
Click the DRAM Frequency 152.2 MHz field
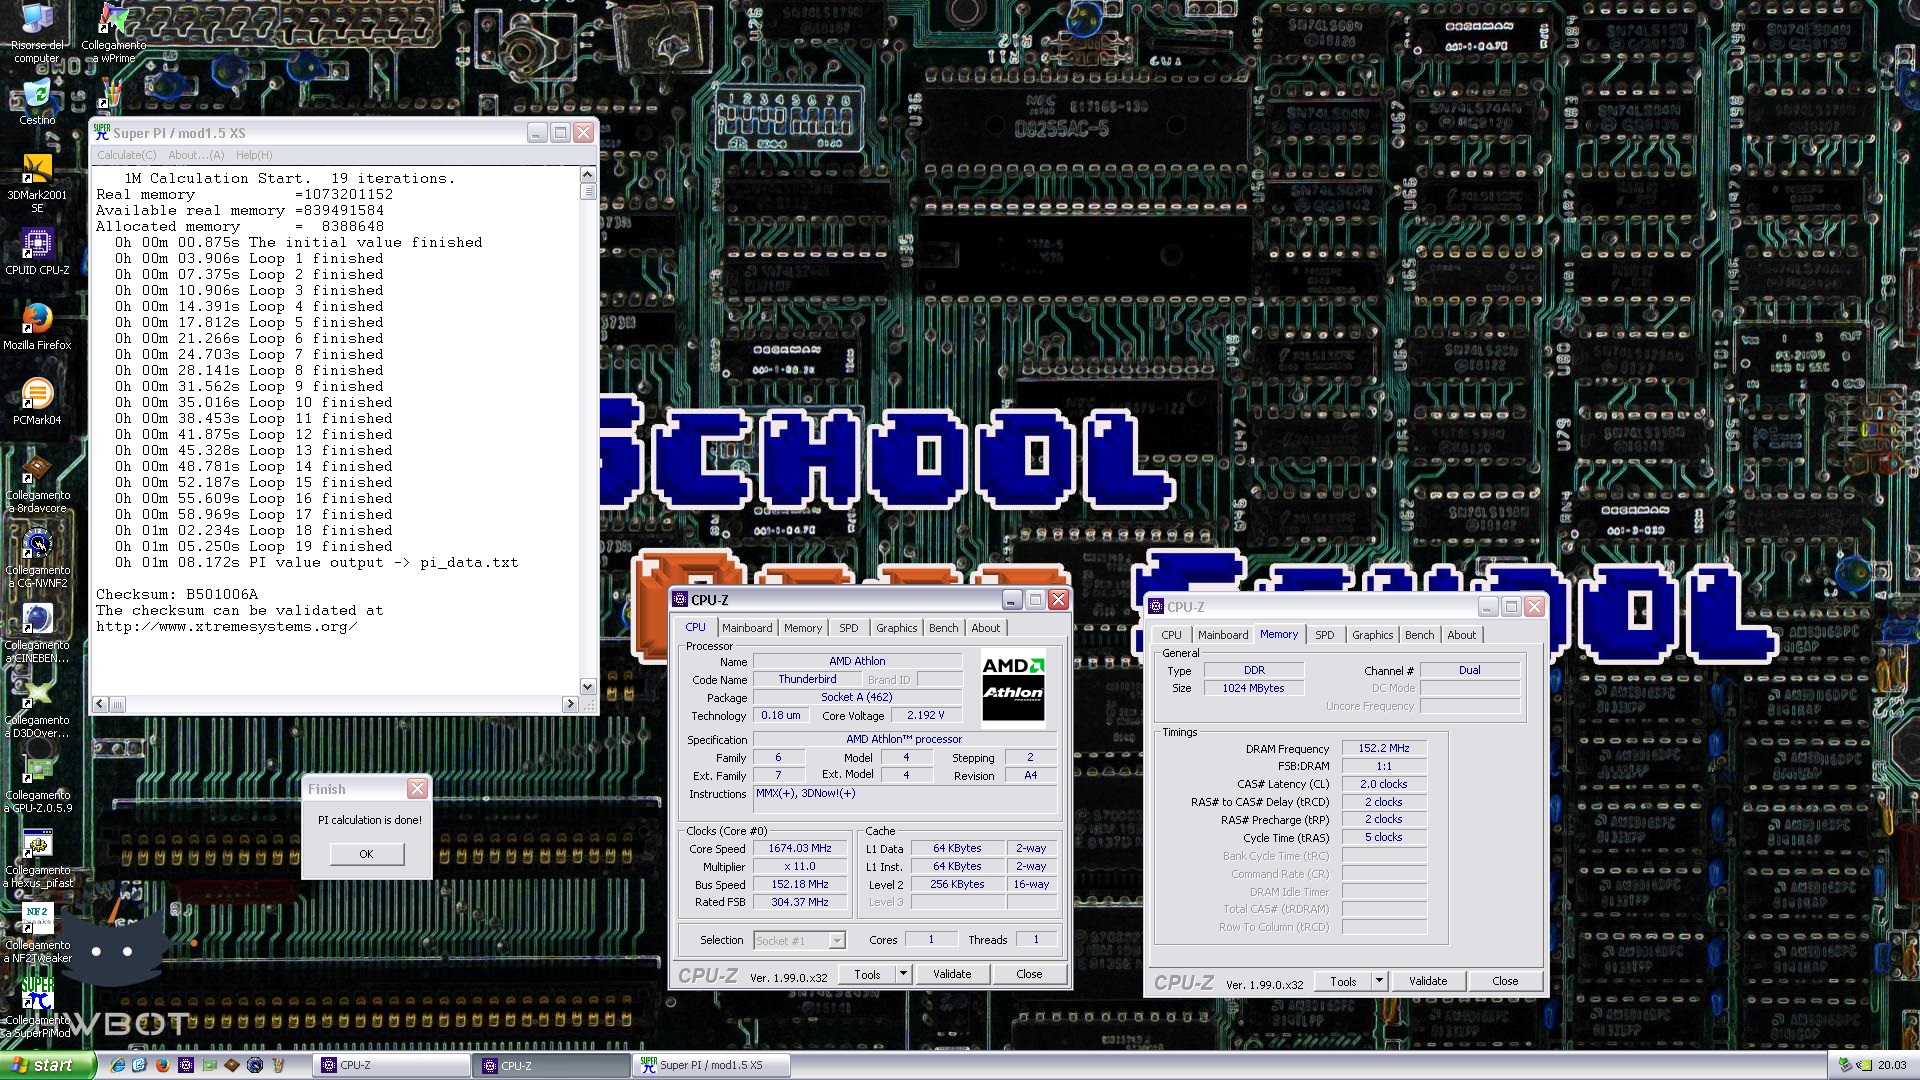[1384, 748]
